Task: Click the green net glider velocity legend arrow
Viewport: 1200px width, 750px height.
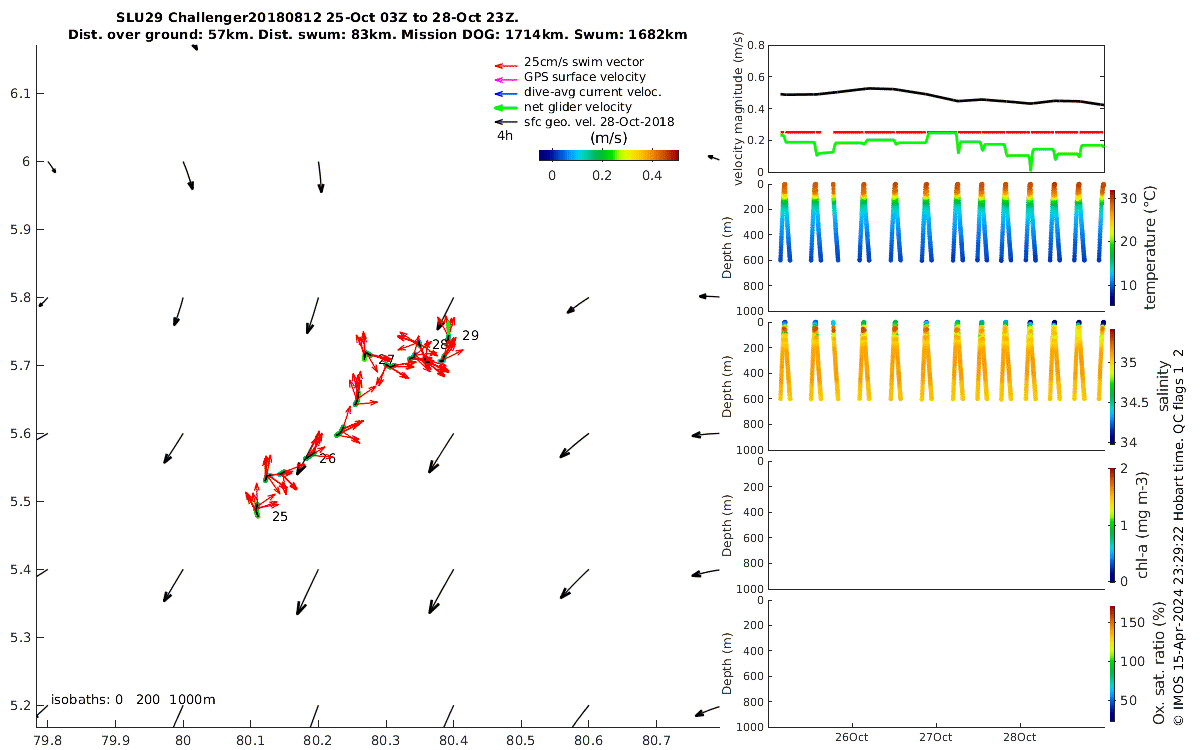Action: (x=505, y=107)
